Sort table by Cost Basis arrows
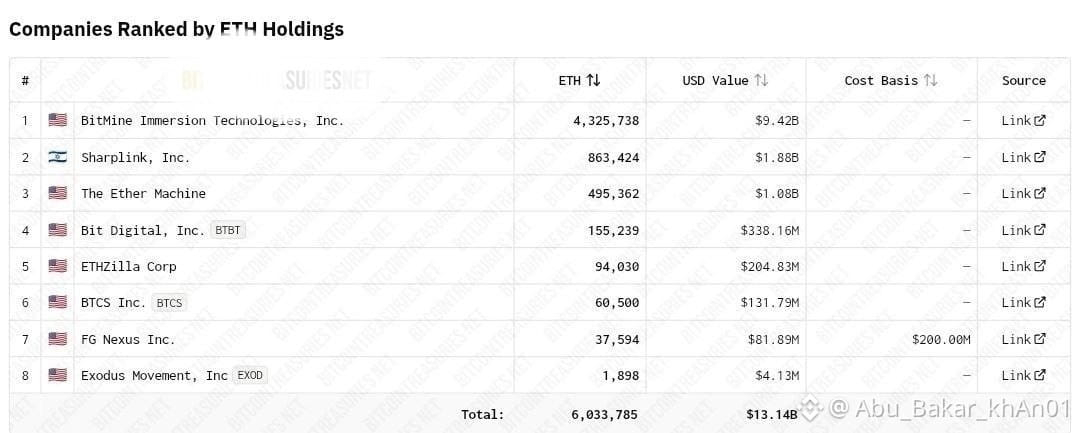Viewport: 1080px width, 433px height. 931,81
